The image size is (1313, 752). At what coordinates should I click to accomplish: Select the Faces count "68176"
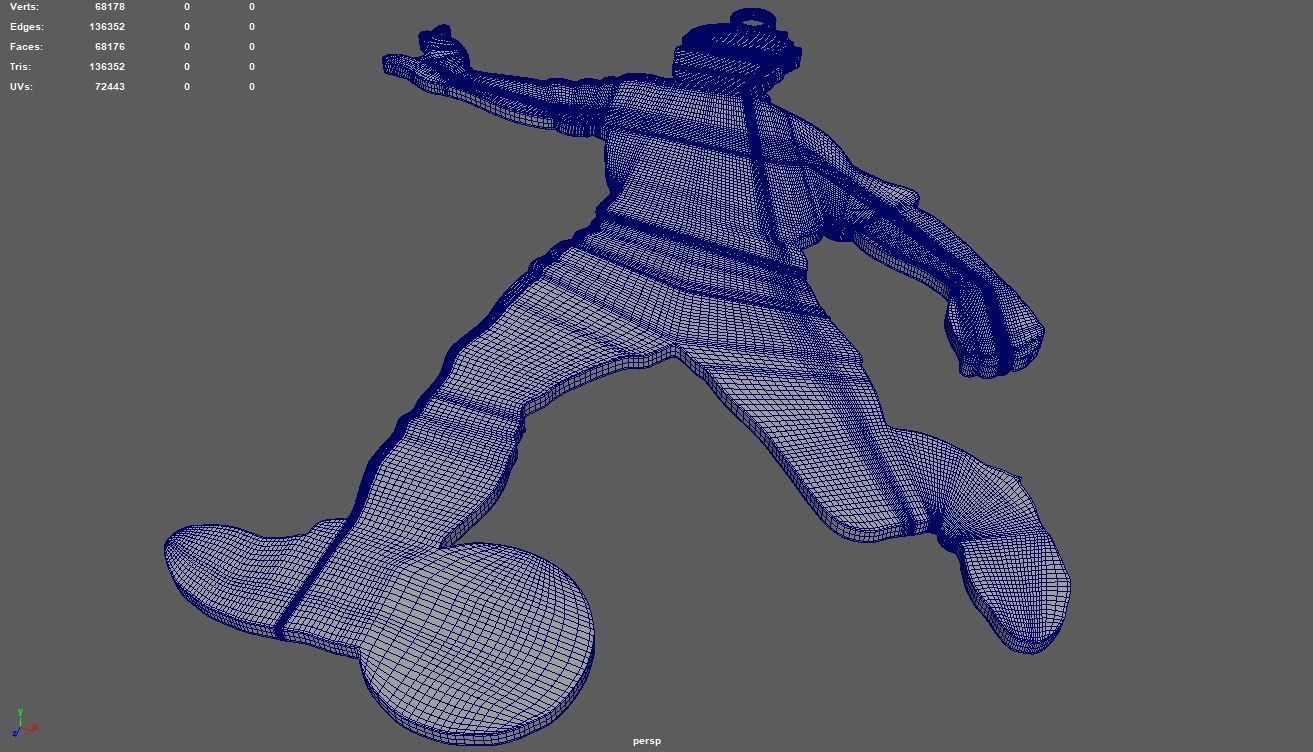point(110,46)
